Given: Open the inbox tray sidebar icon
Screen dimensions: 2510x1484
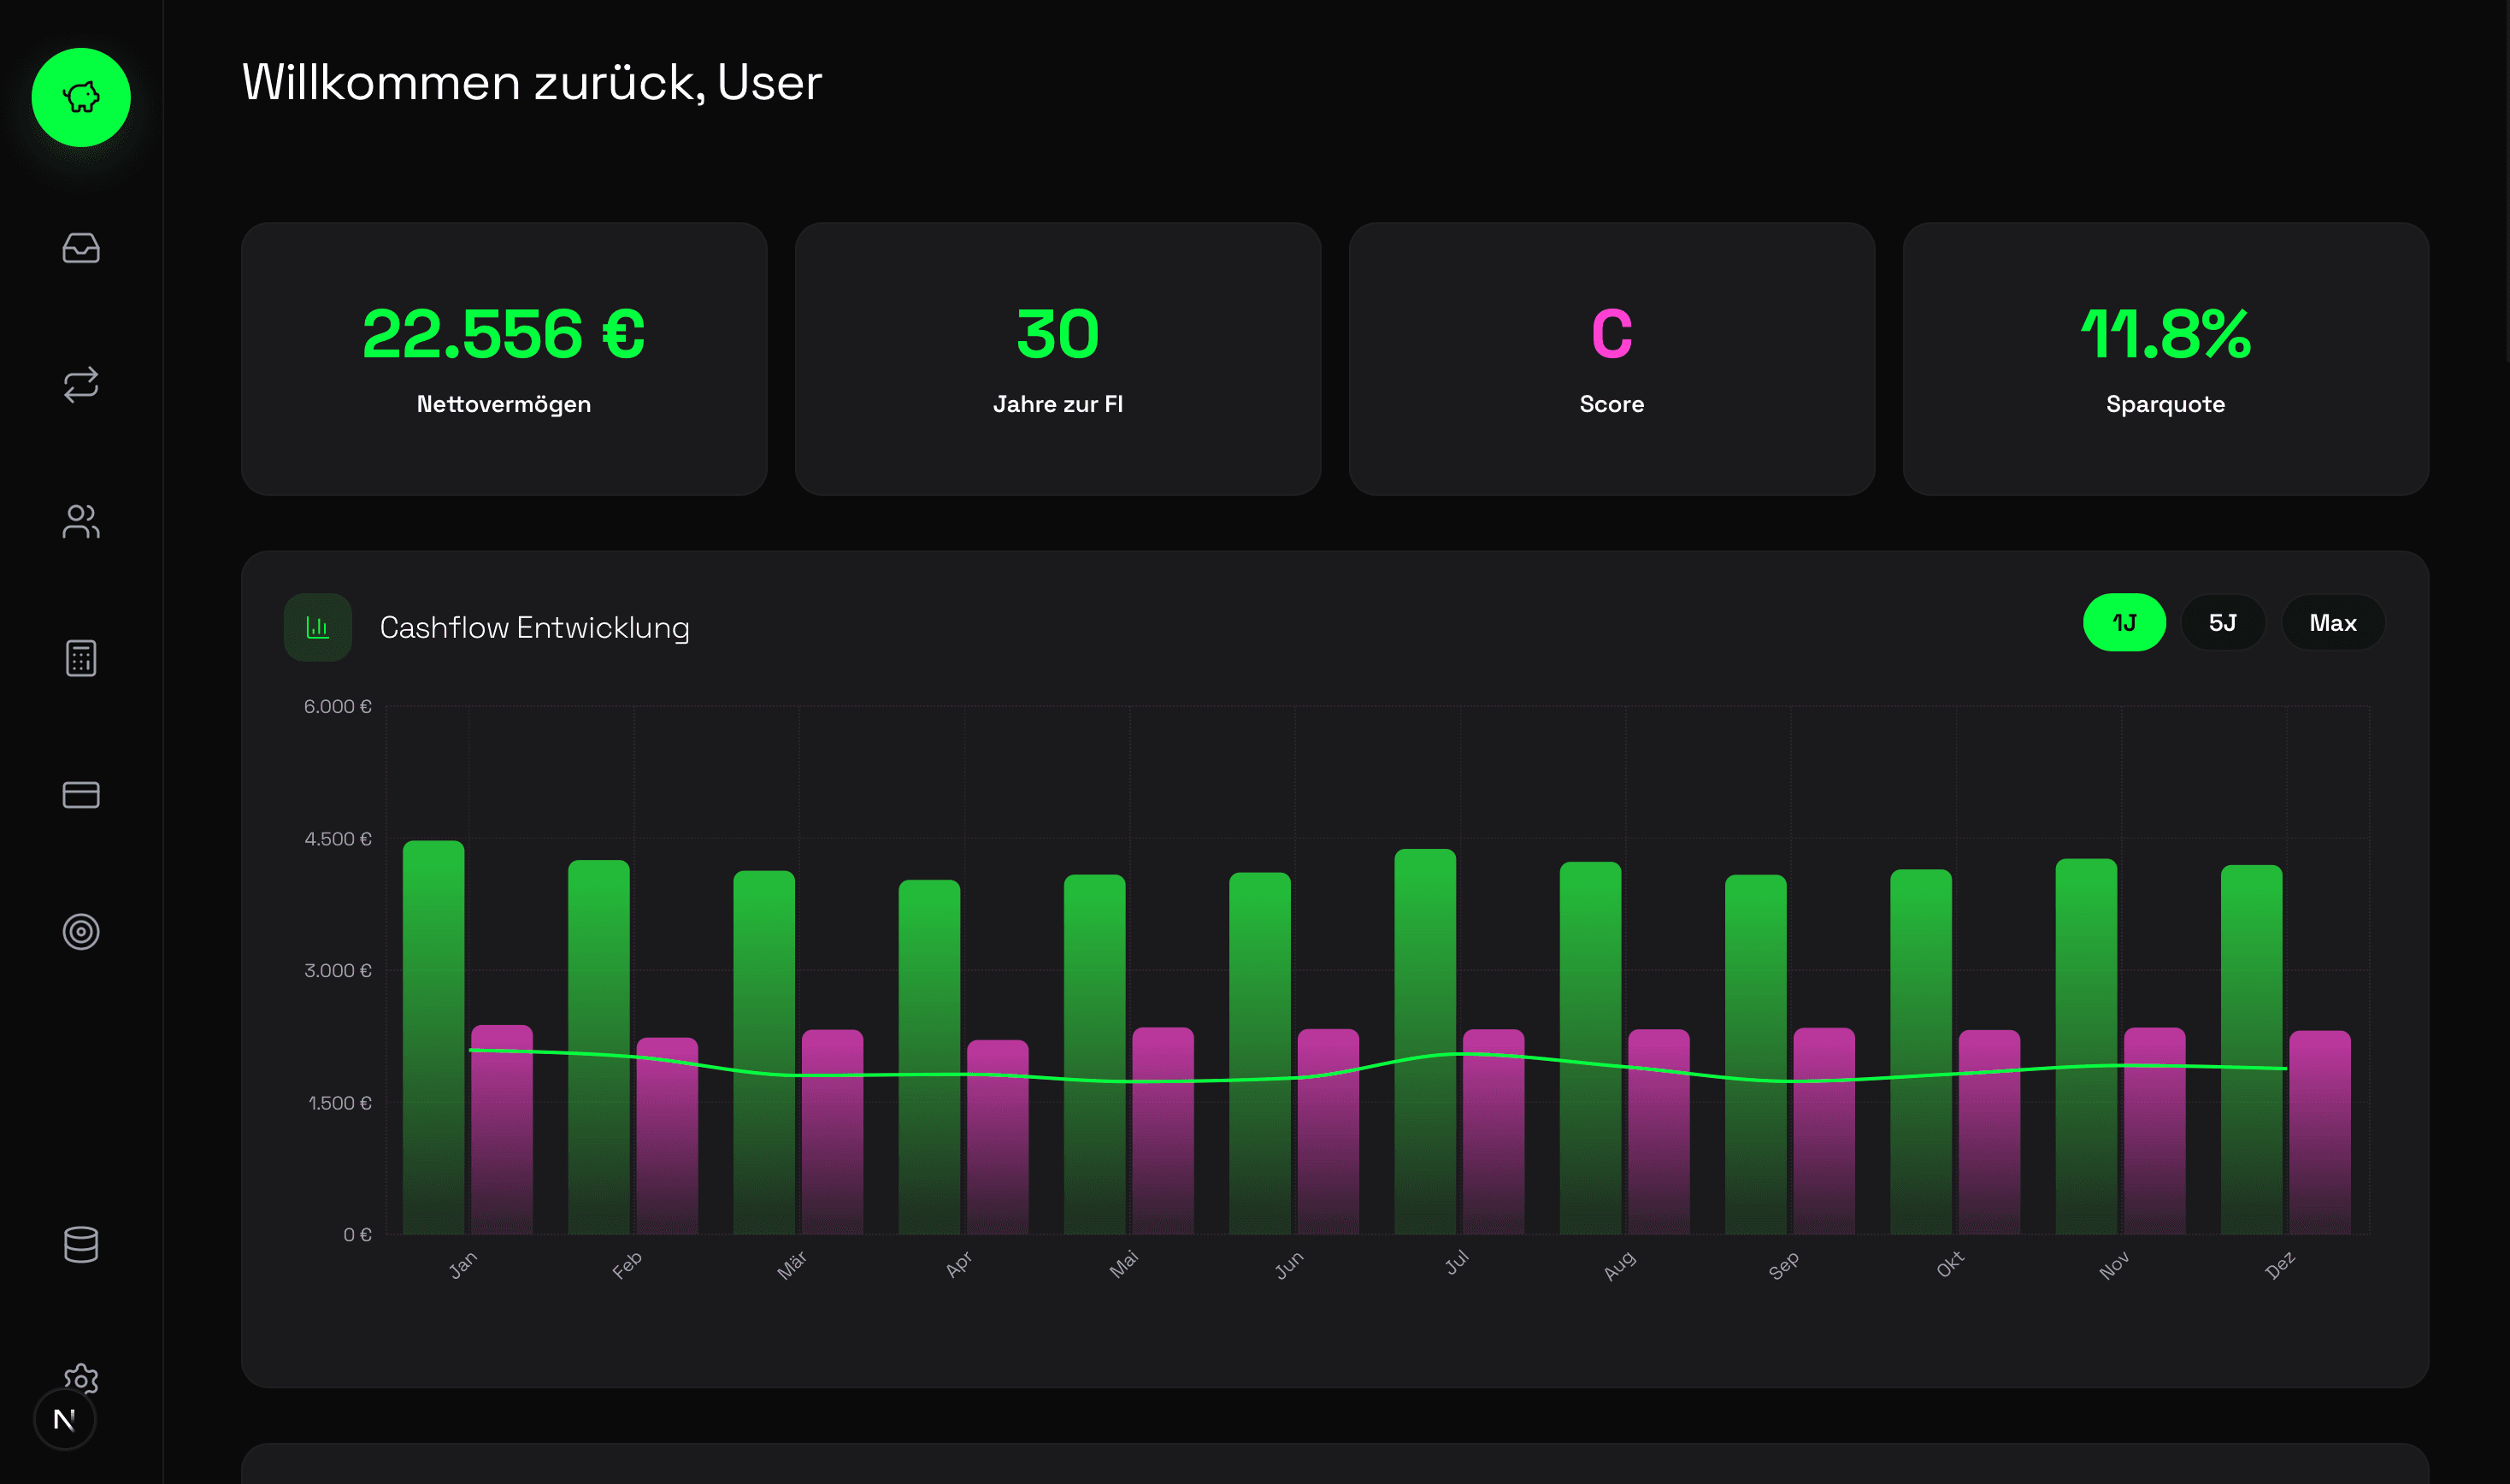Looking at the screenshot, I should pos(81,247).
